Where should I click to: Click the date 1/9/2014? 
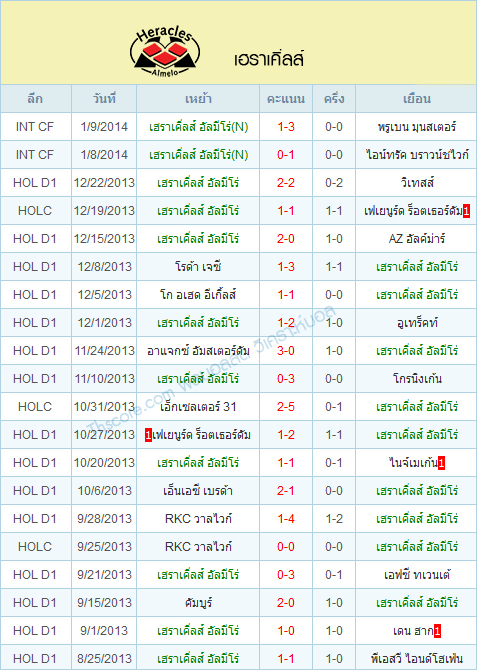tap(104, 127)
